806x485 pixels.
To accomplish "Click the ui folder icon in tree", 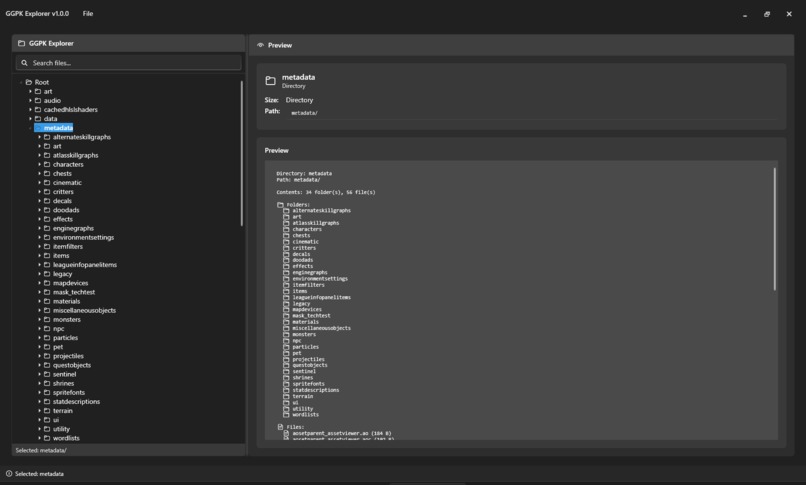I will [x=47, y=420].
